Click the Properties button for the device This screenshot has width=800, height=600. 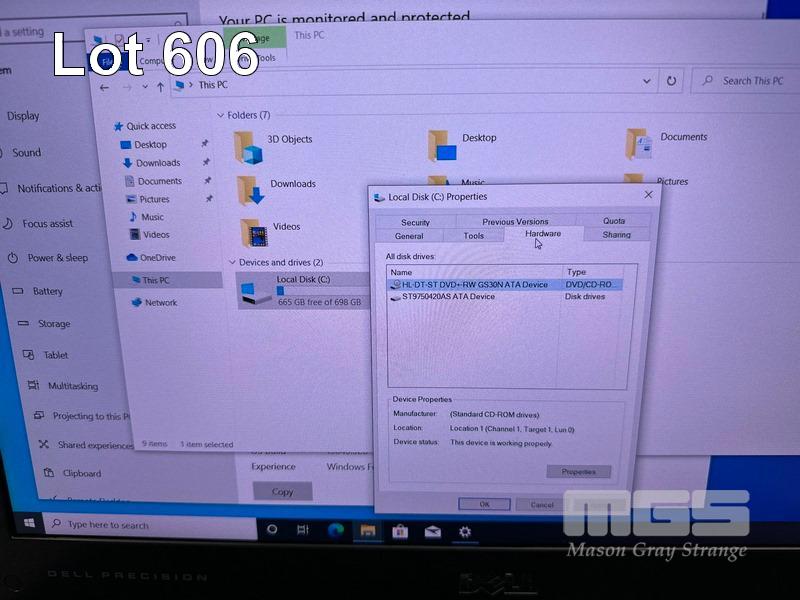(578, 472)
